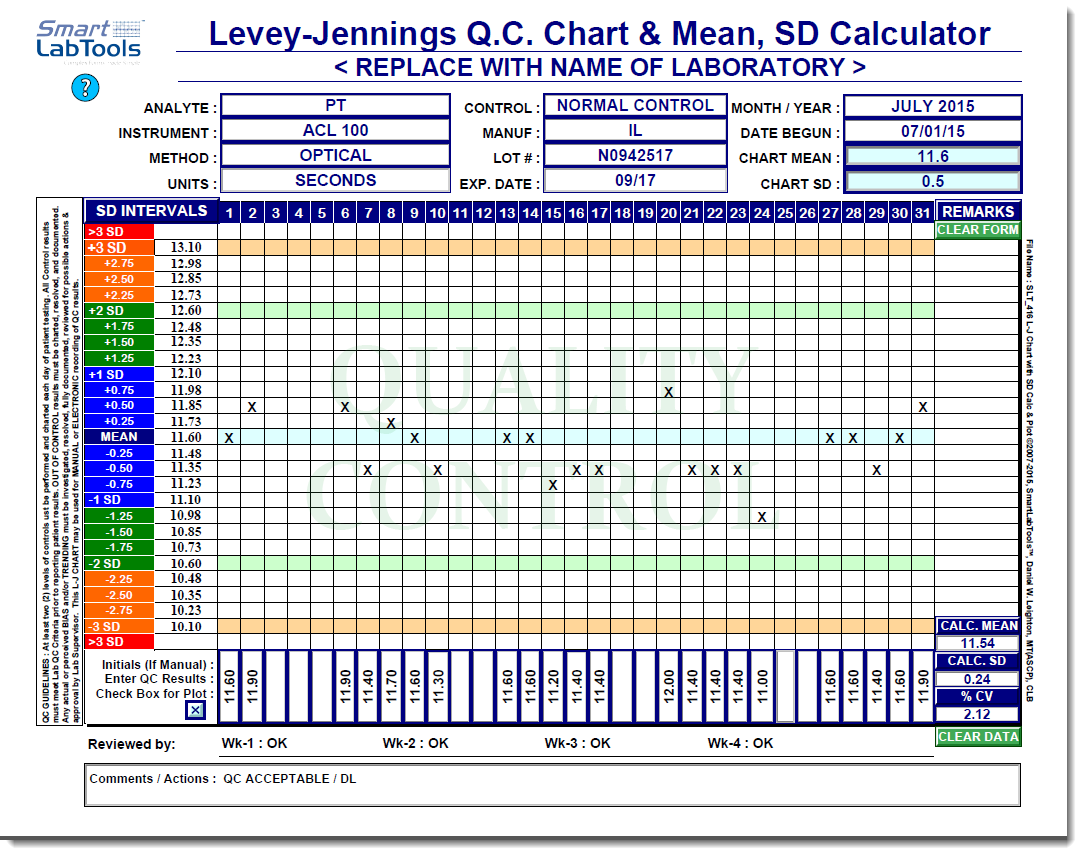Click the Smart LabTools logo
This screenshot has width=1082, height=855.
pyautogui.click(x=88, y=38)
